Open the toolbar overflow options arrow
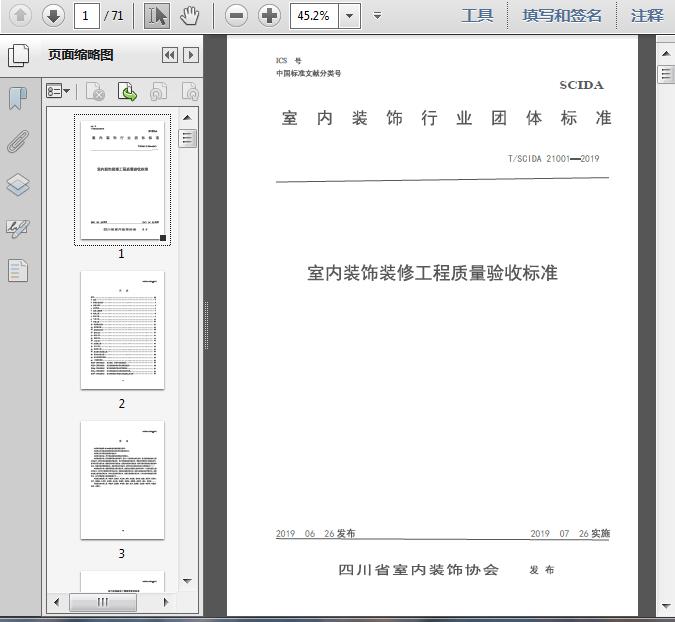Screen dimensions: 675x622 (378, 16)
